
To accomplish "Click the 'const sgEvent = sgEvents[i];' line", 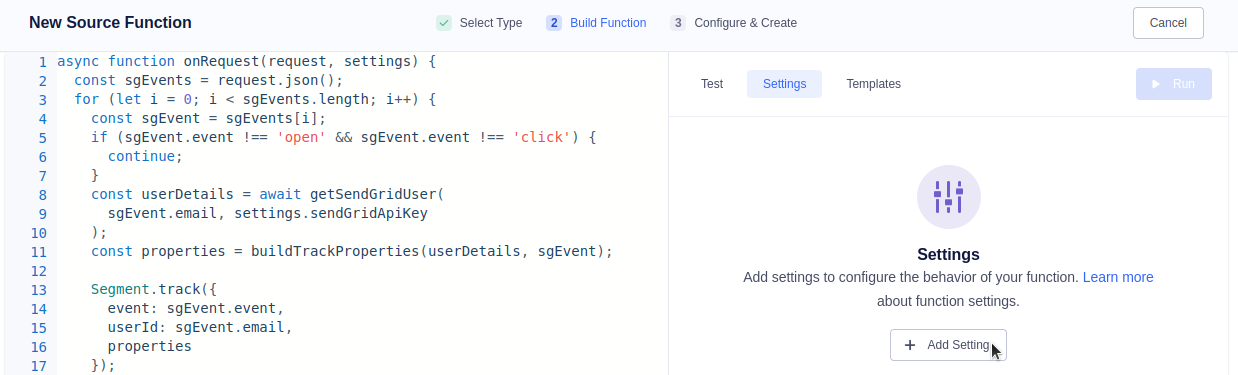I will click(x=209, y=118).
